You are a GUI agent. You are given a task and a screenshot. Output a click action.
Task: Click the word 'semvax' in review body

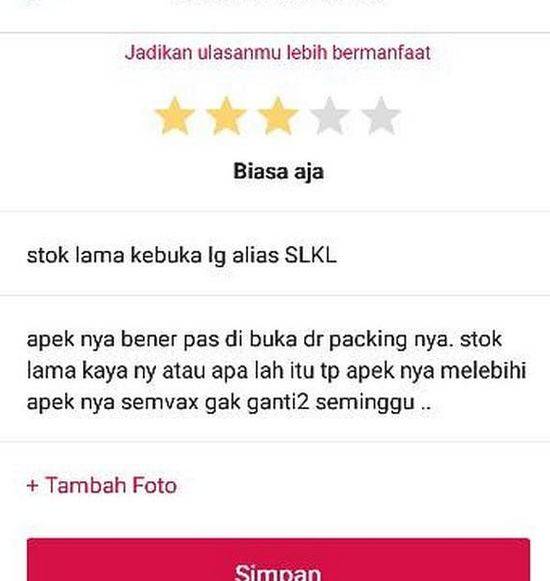160,402
